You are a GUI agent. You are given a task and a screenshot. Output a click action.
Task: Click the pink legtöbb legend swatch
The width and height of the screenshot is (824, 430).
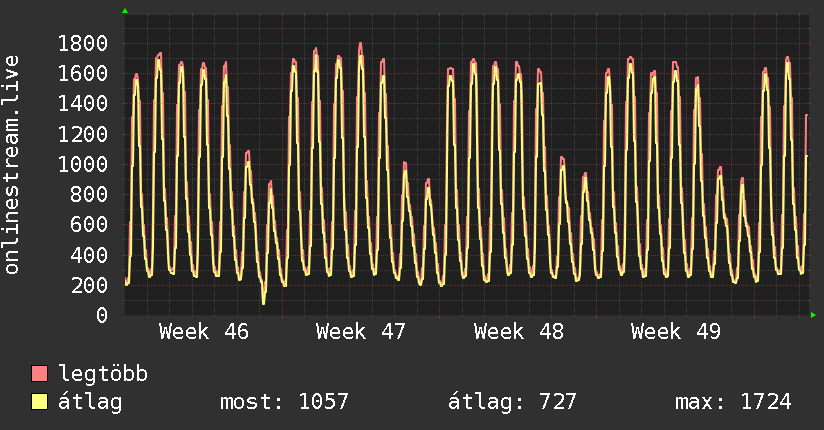point(39,374)
